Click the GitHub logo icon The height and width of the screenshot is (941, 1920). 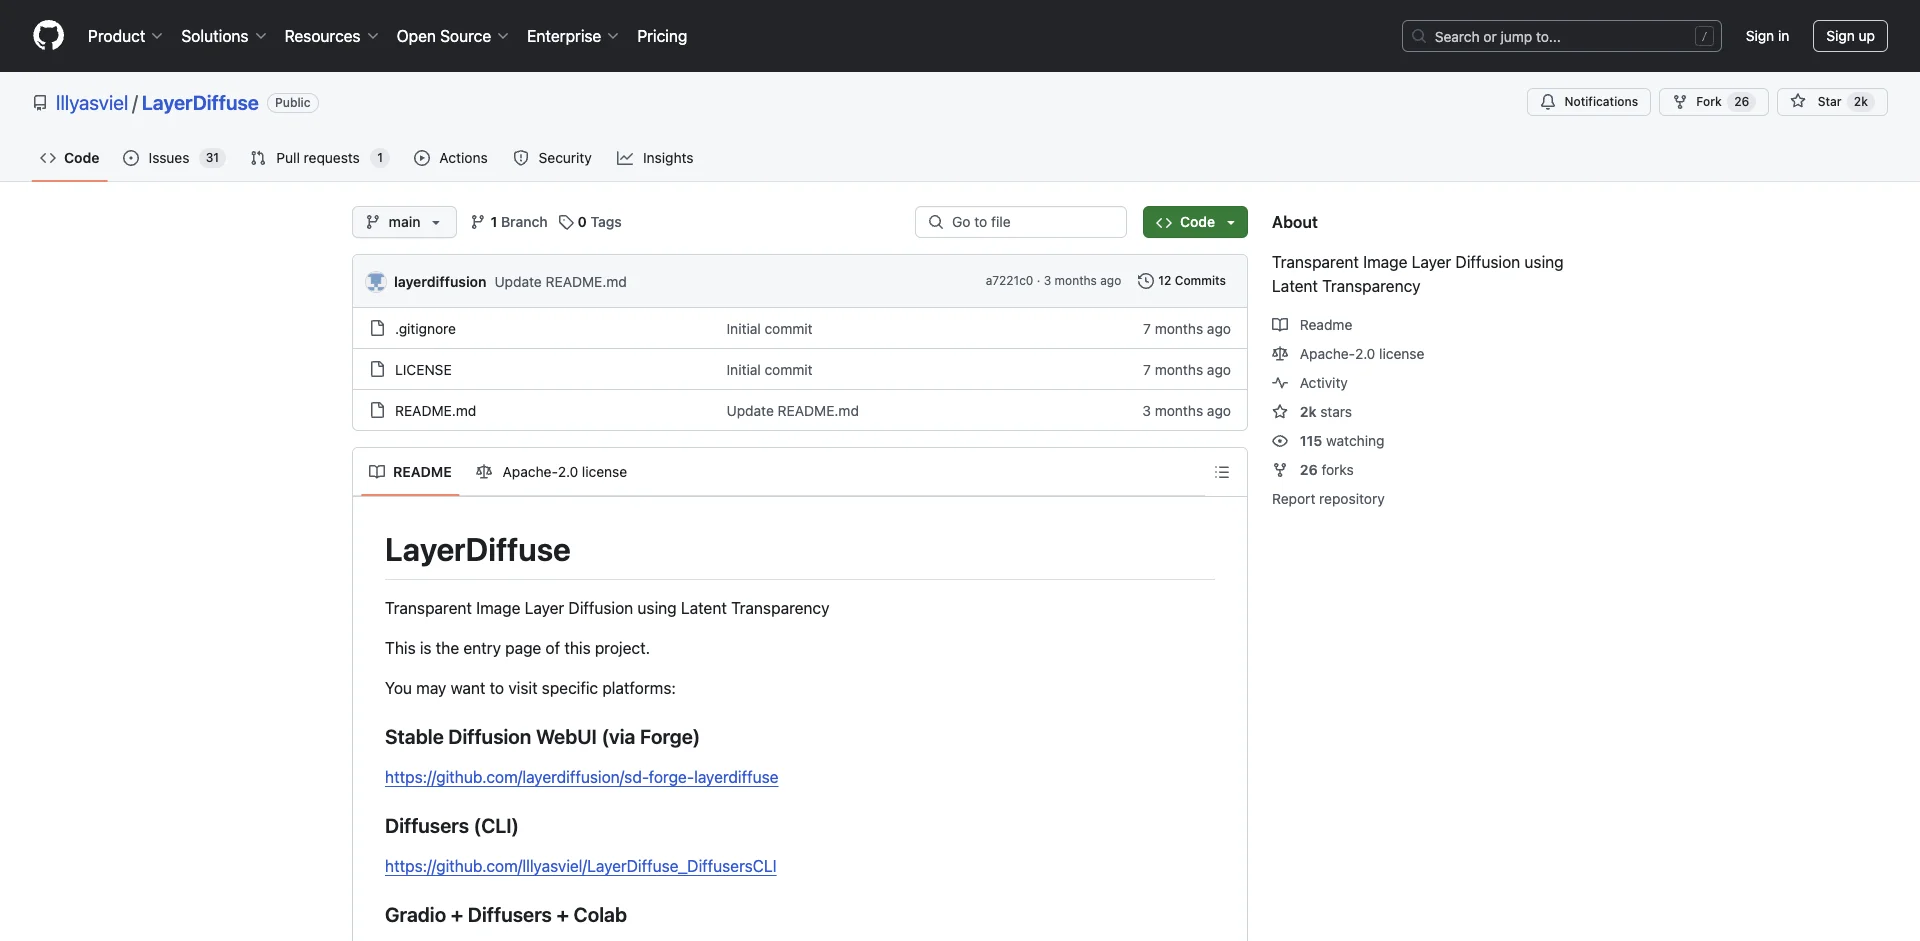coord(48,36)
